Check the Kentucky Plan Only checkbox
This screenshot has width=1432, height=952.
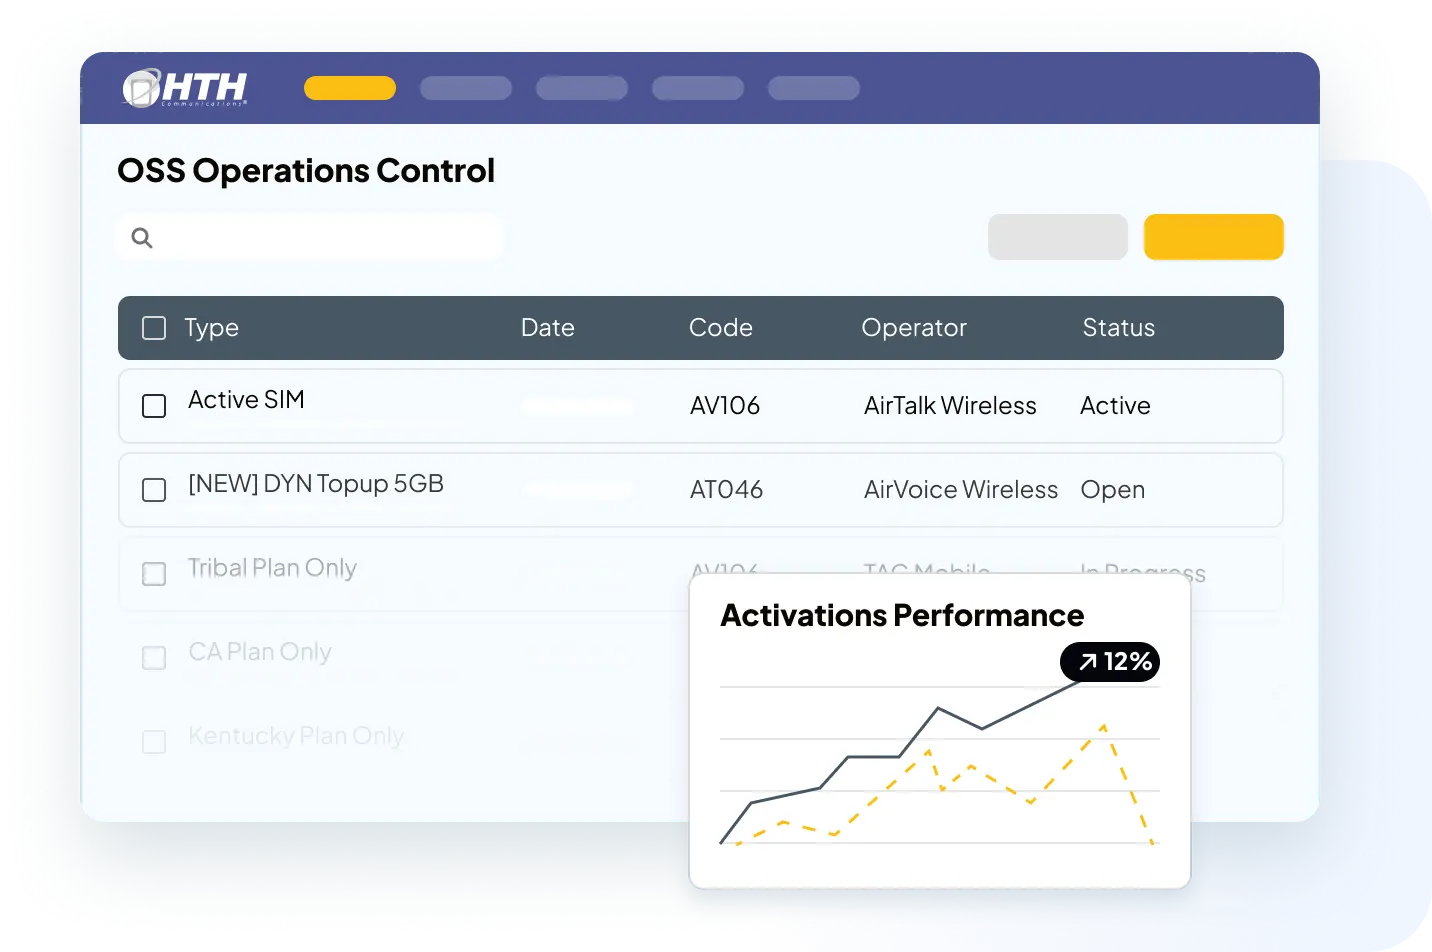point(154,742)
